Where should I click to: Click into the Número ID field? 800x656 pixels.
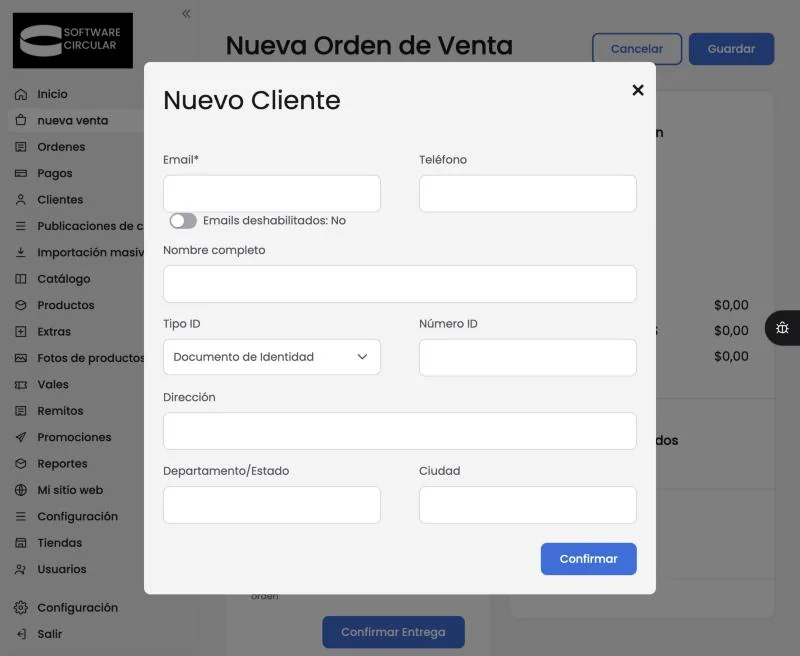[528, 358]
